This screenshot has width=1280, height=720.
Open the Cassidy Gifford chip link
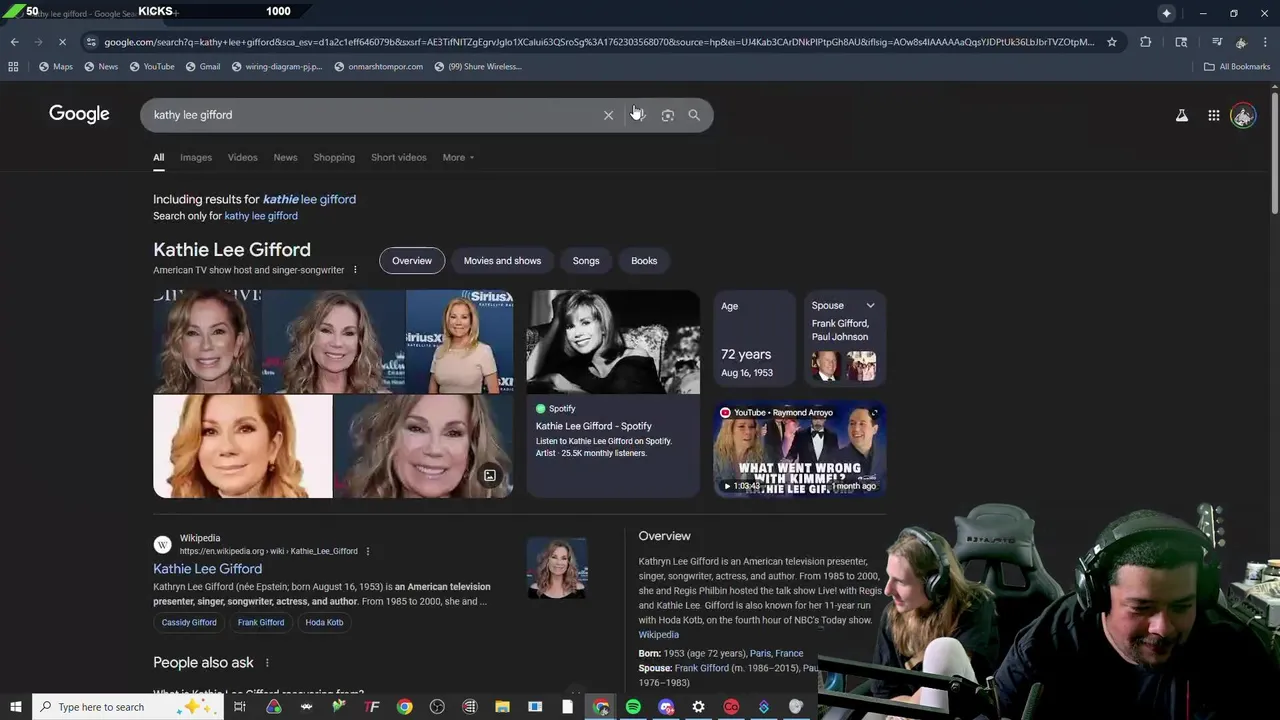(x=189, y=622)
